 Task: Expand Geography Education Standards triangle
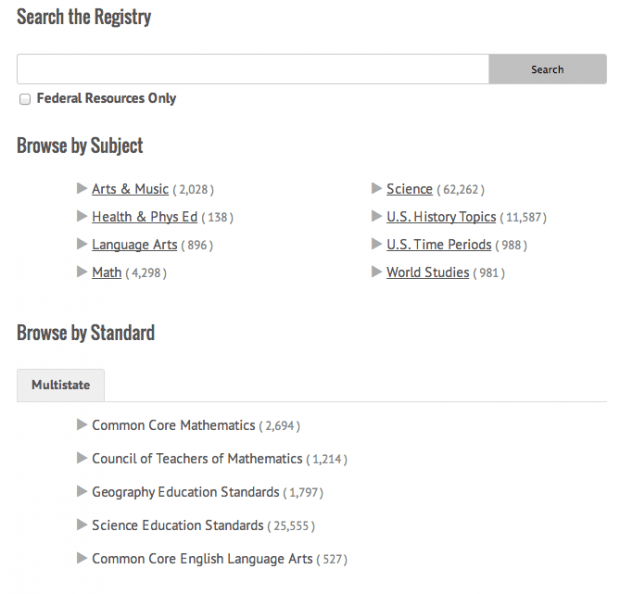pyautogui.click(x=82, y=491)
